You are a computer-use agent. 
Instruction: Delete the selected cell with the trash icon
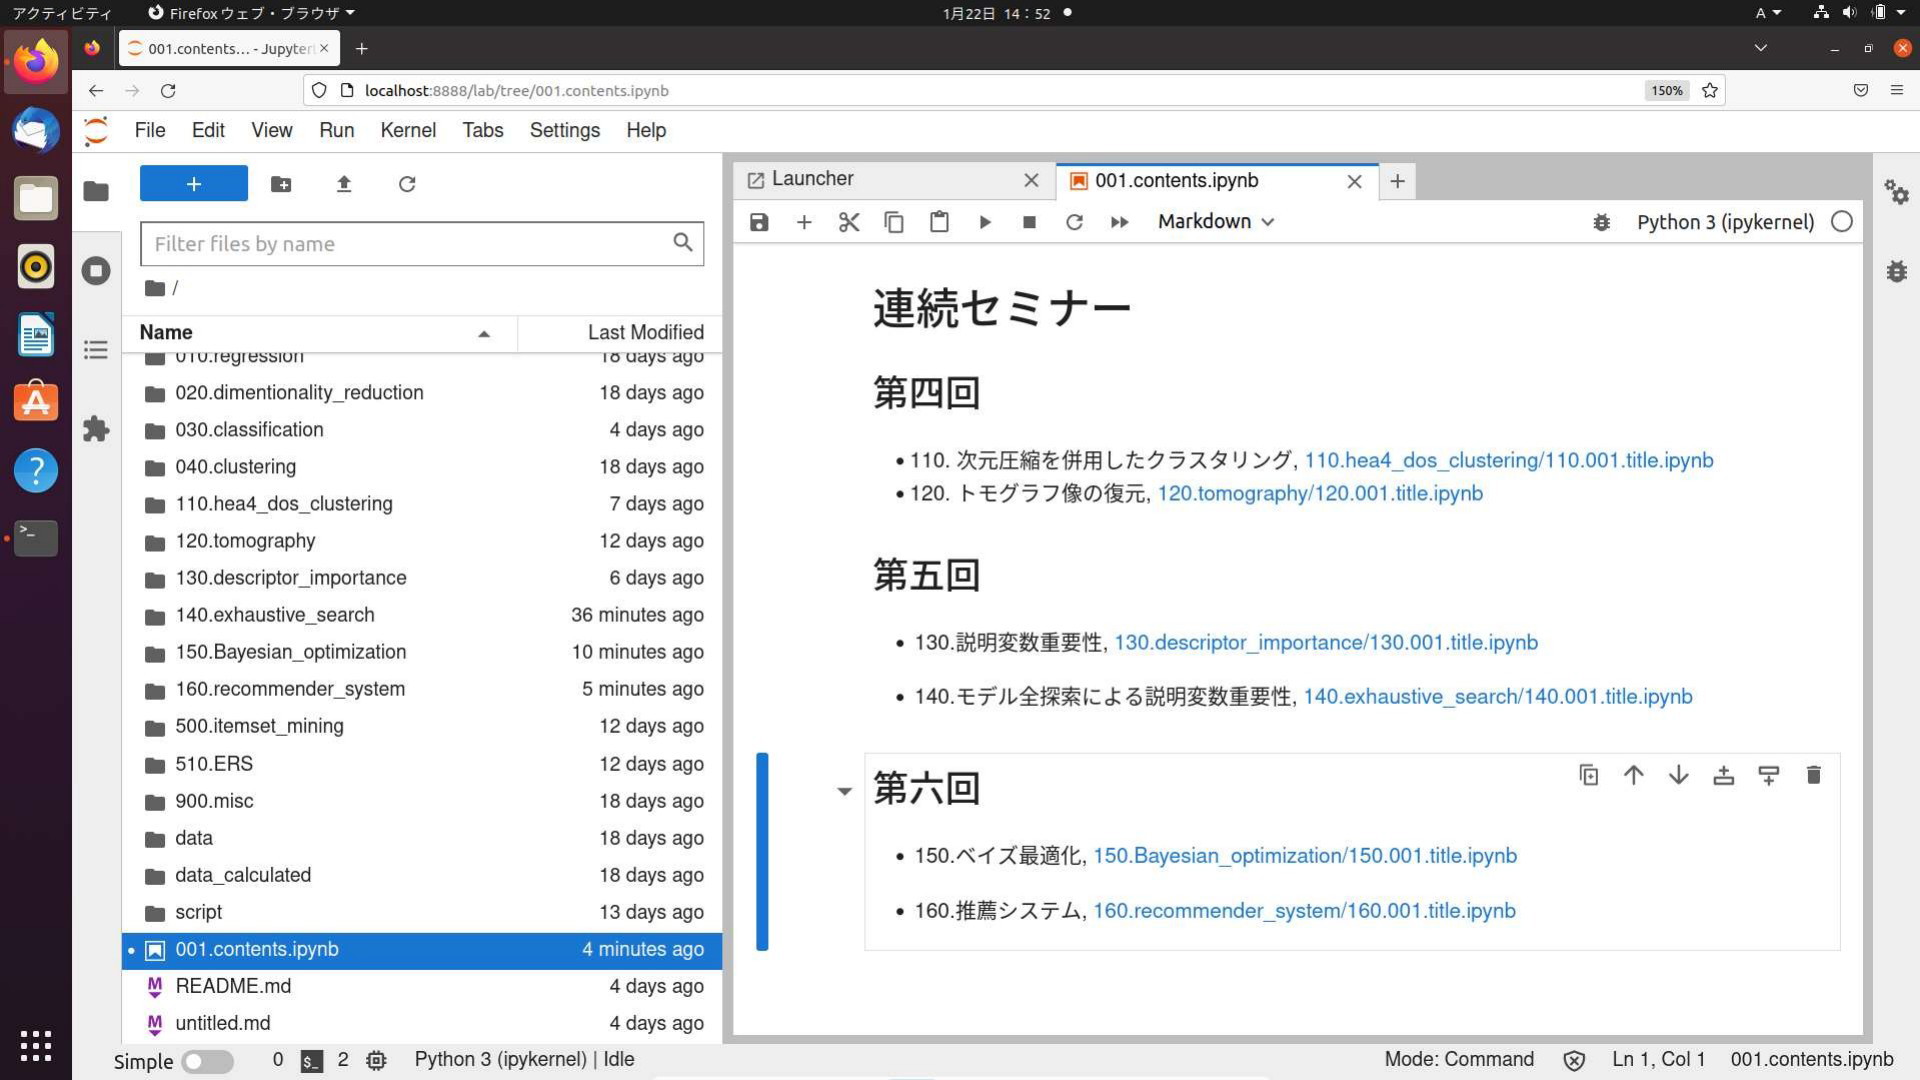[x=1813, y=775]
